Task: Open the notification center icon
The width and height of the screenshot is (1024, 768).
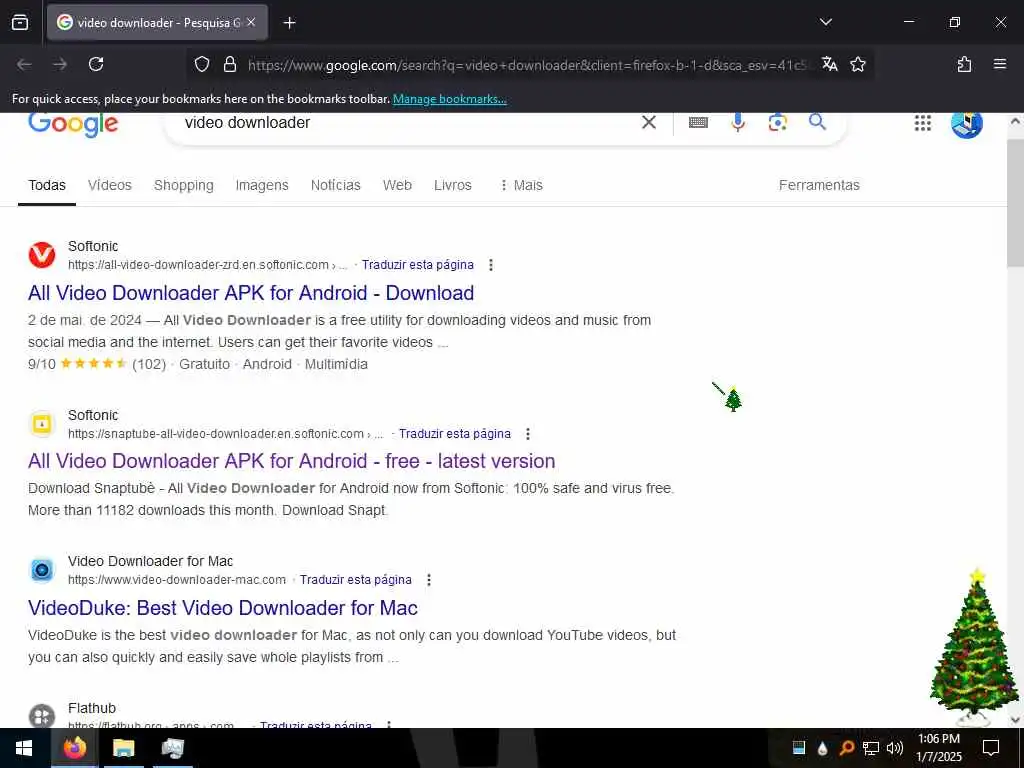Action: tap(991, 748)
